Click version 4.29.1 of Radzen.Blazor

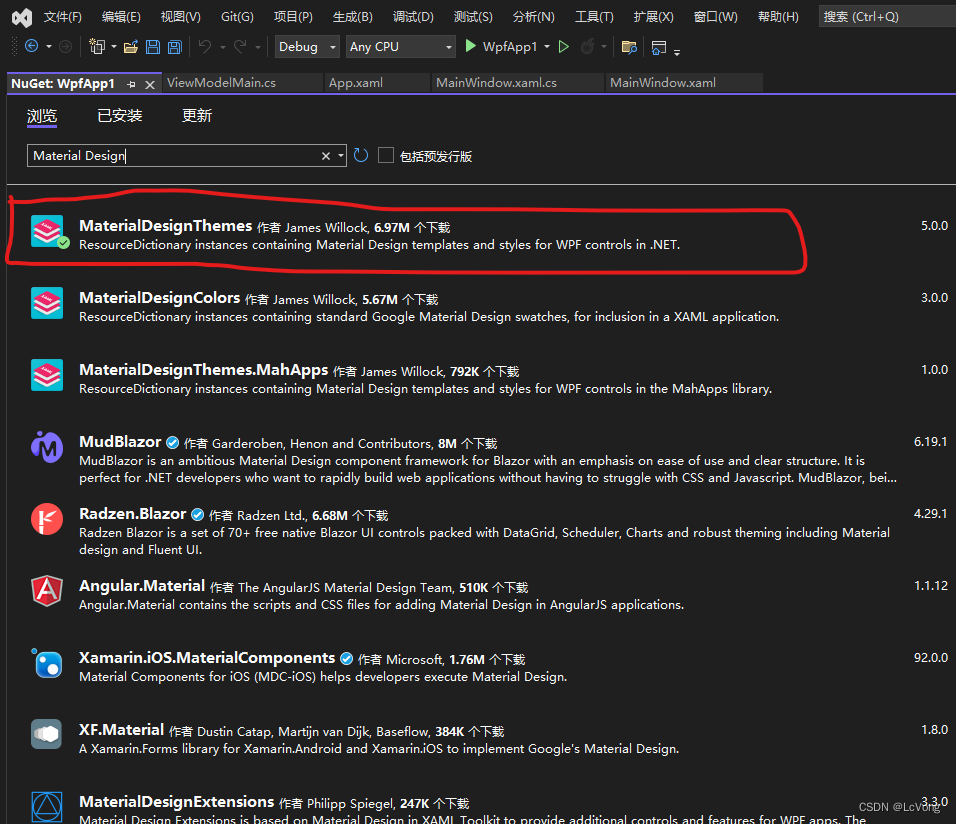[x=929, y=513]
